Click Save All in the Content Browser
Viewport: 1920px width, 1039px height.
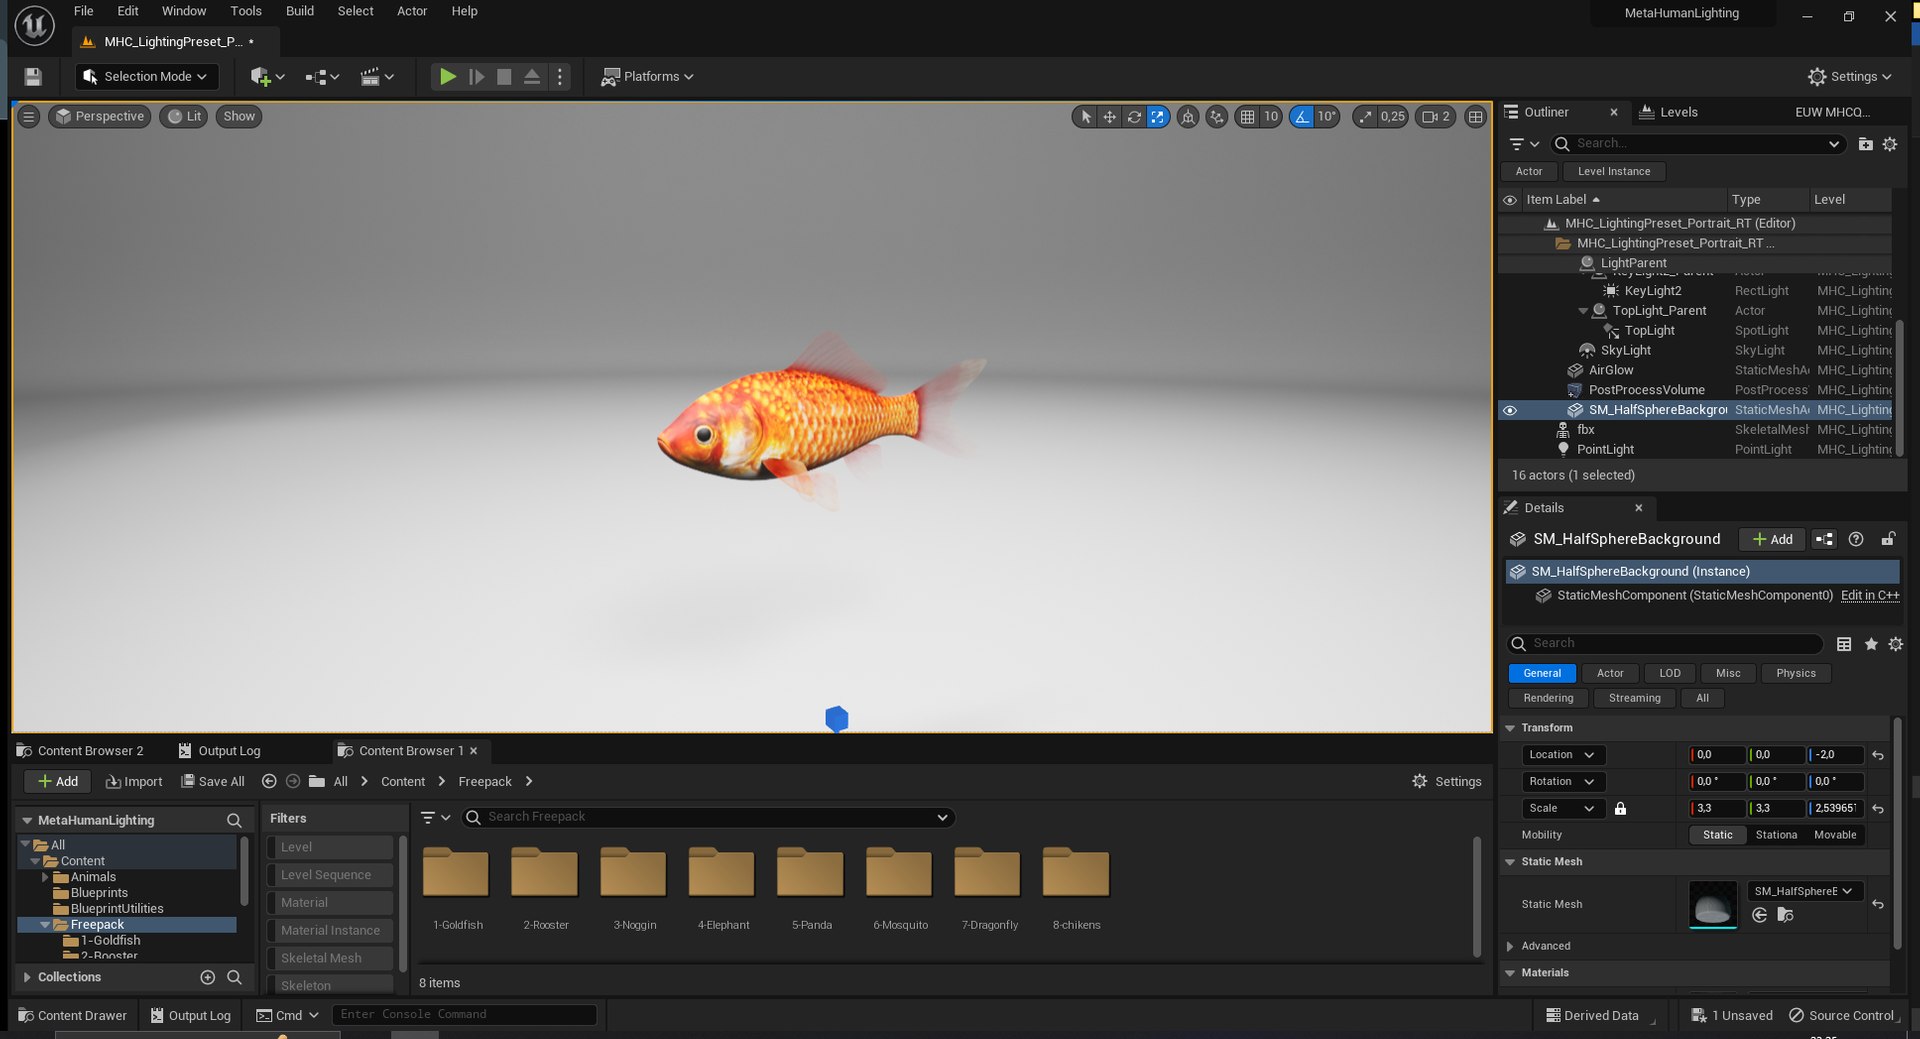(x=213, y=782)
